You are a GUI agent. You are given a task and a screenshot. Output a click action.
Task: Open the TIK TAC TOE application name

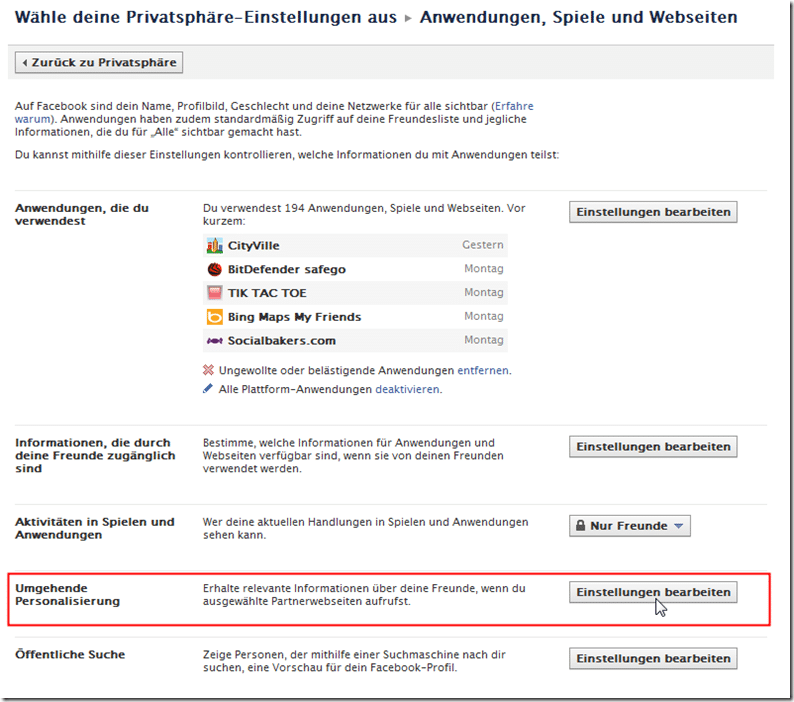click(x=267, y=293)
